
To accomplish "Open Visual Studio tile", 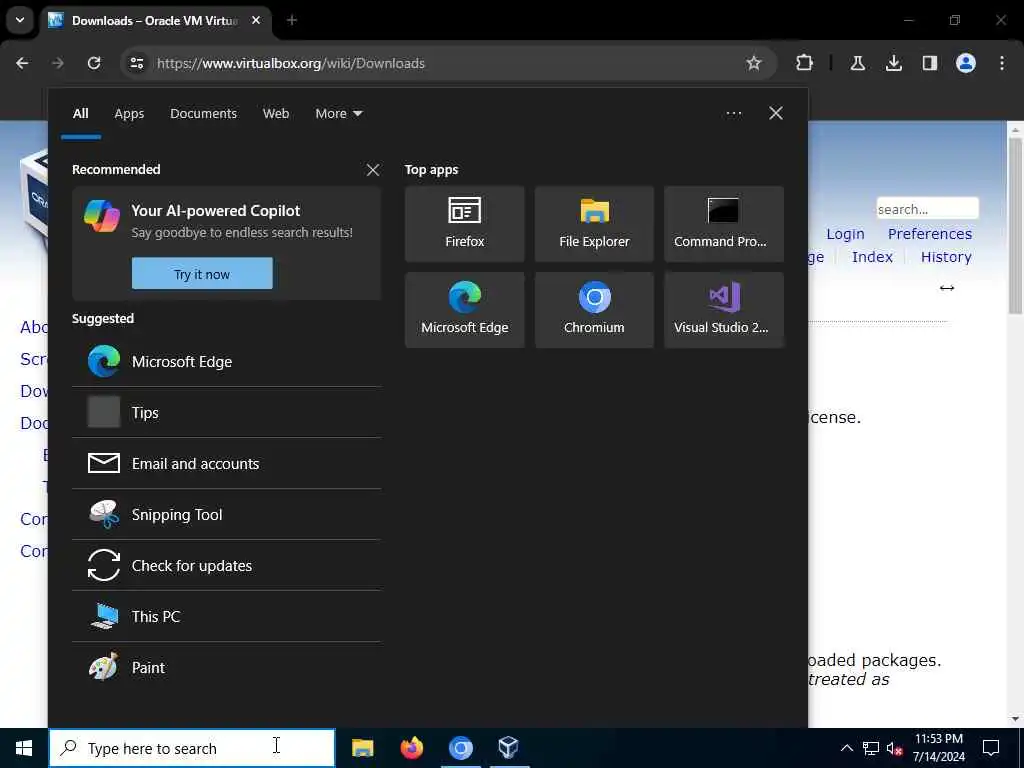I will coord(724,310).
